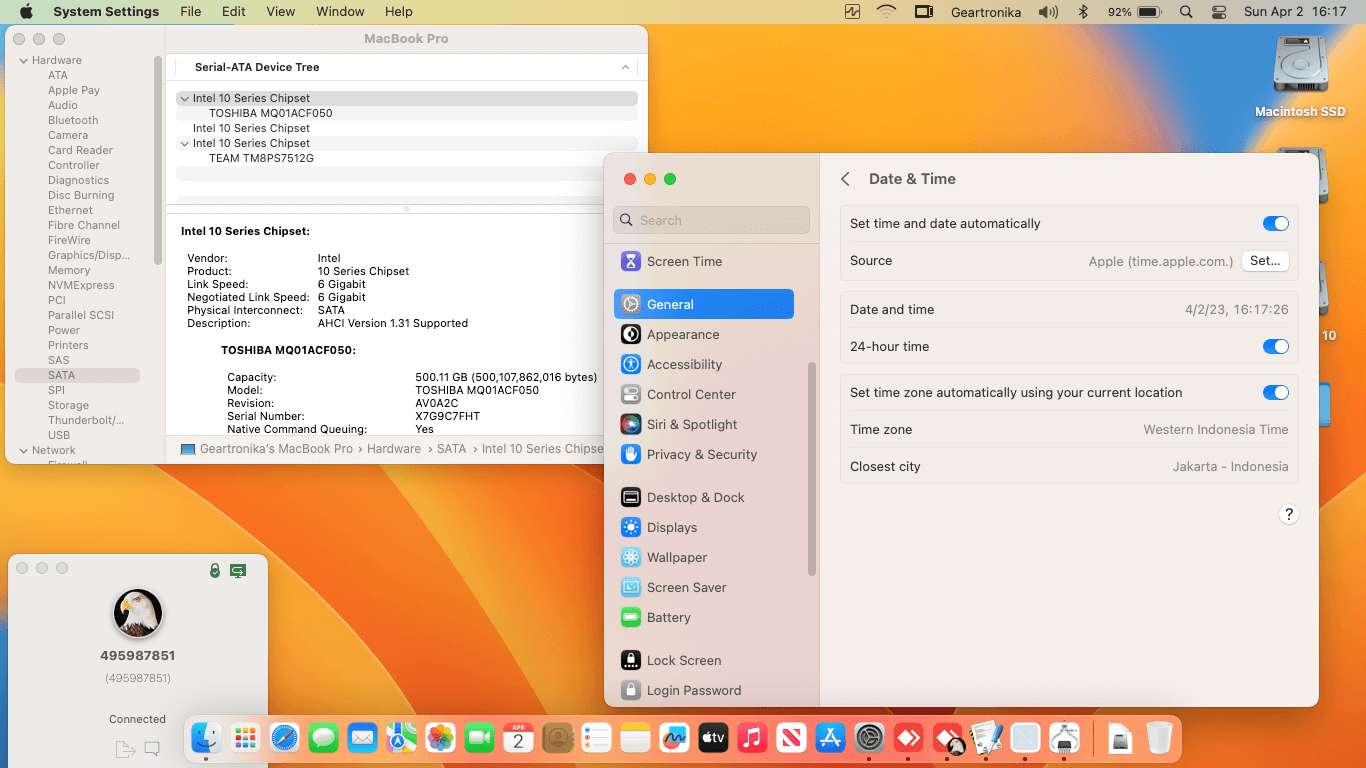Open the View menu
This screenshot has width=1366, height=768.
[x=281, y=12]
